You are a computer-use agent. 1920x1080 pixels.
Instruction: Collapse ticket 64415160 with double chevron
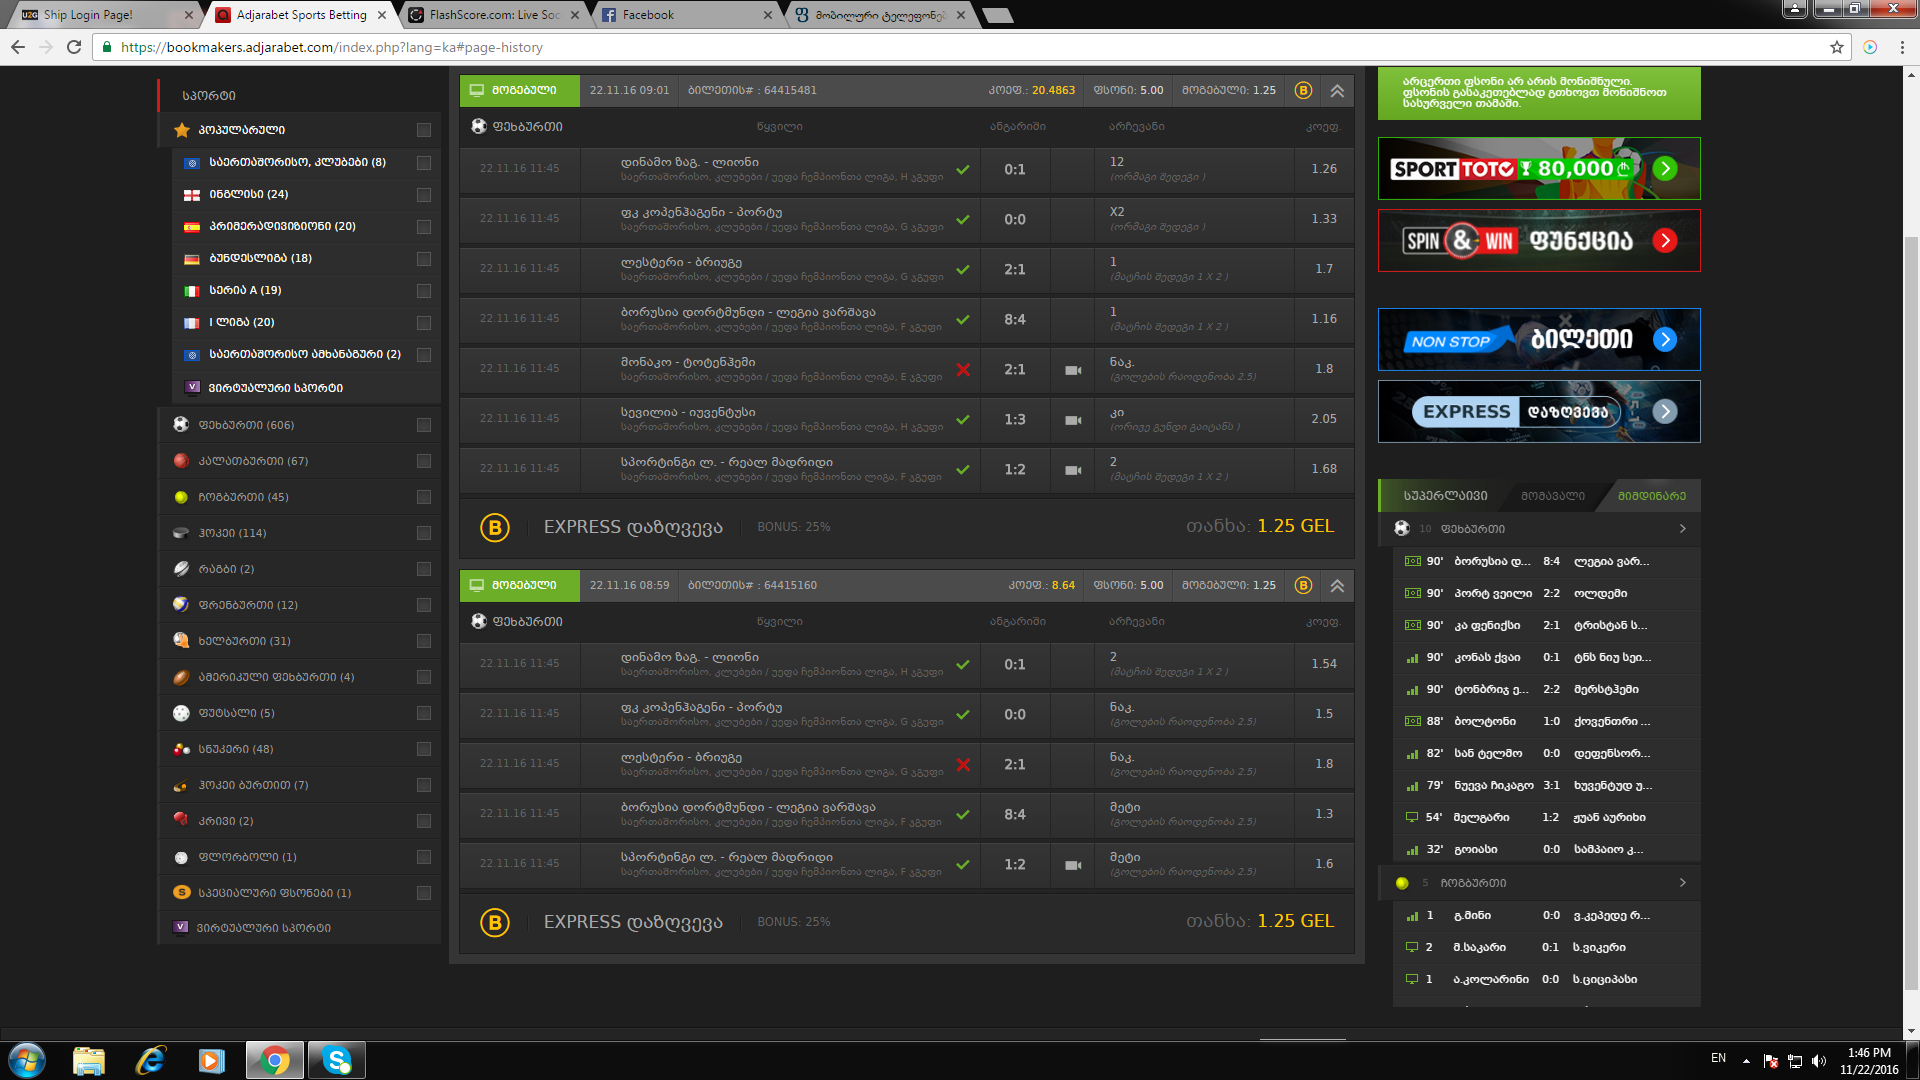tap(1337, 585)
